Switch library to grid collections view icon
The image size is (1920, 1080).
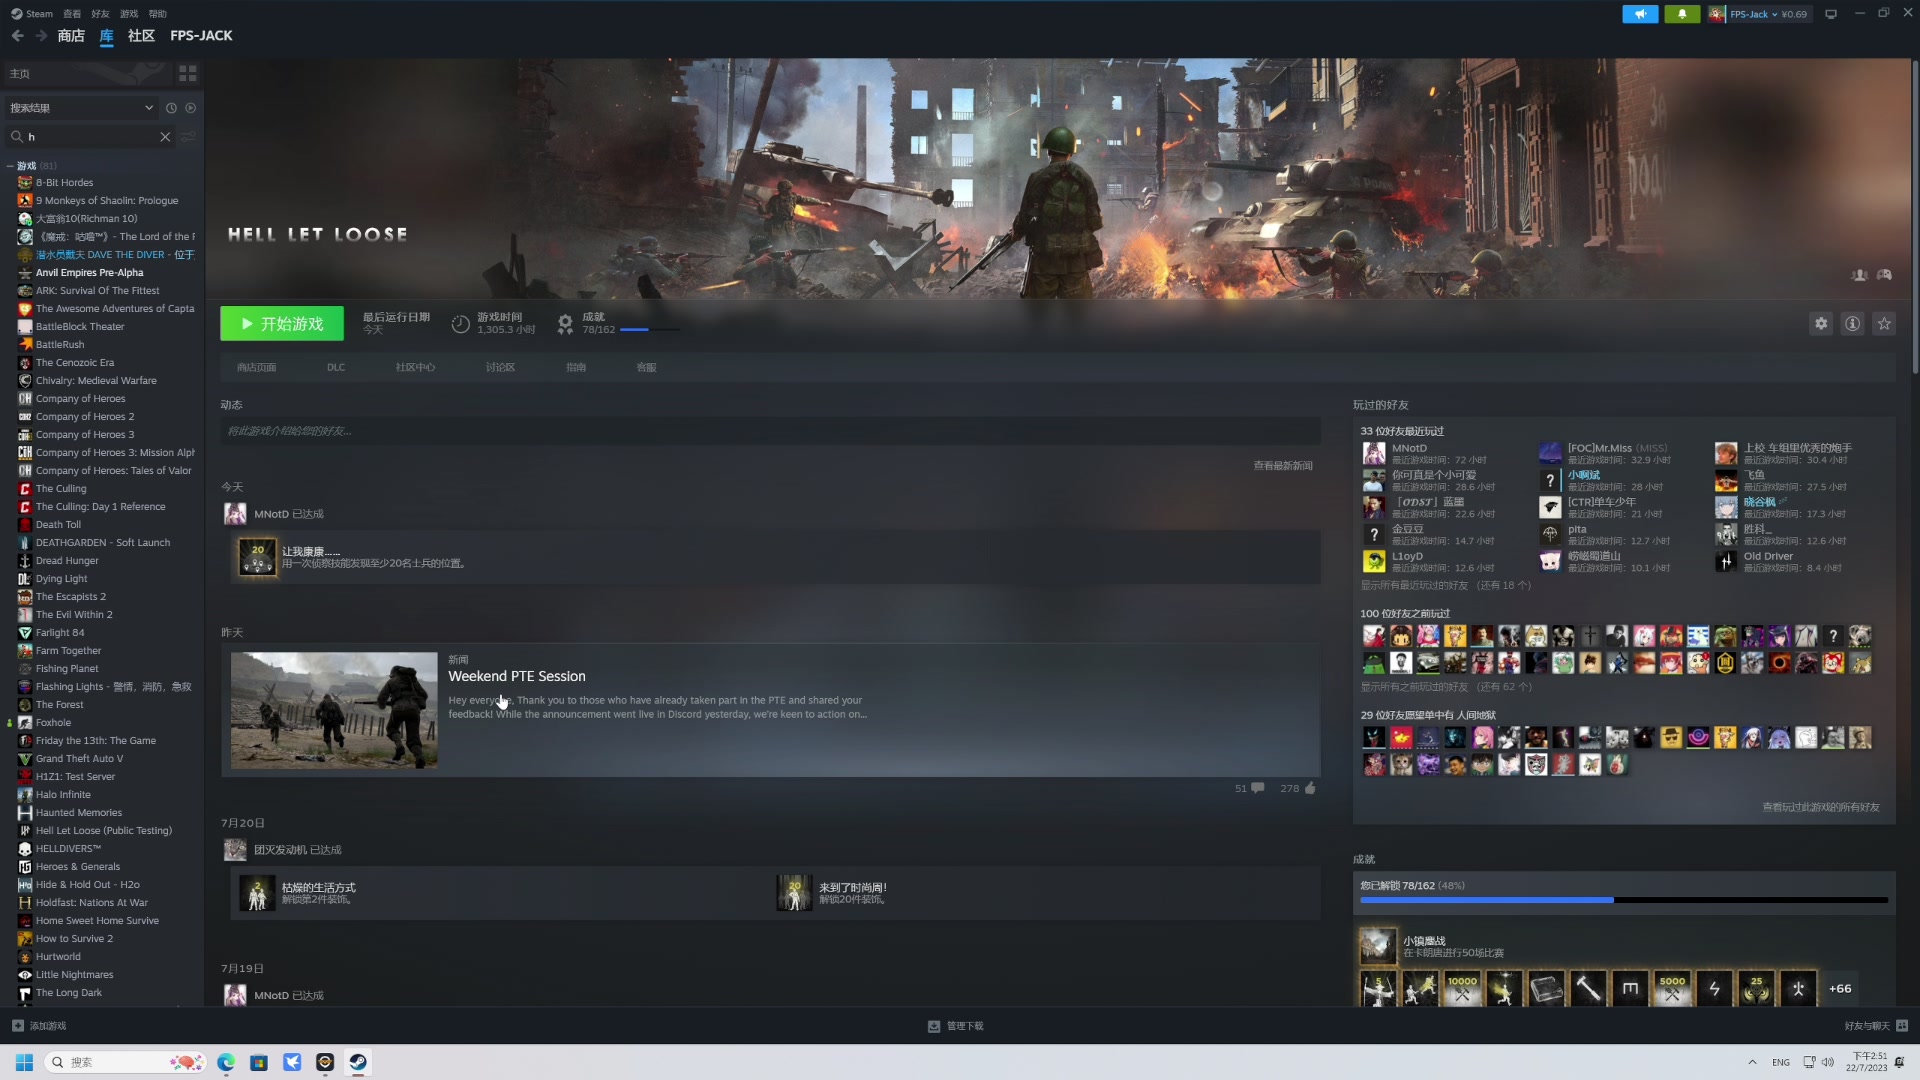187,74
